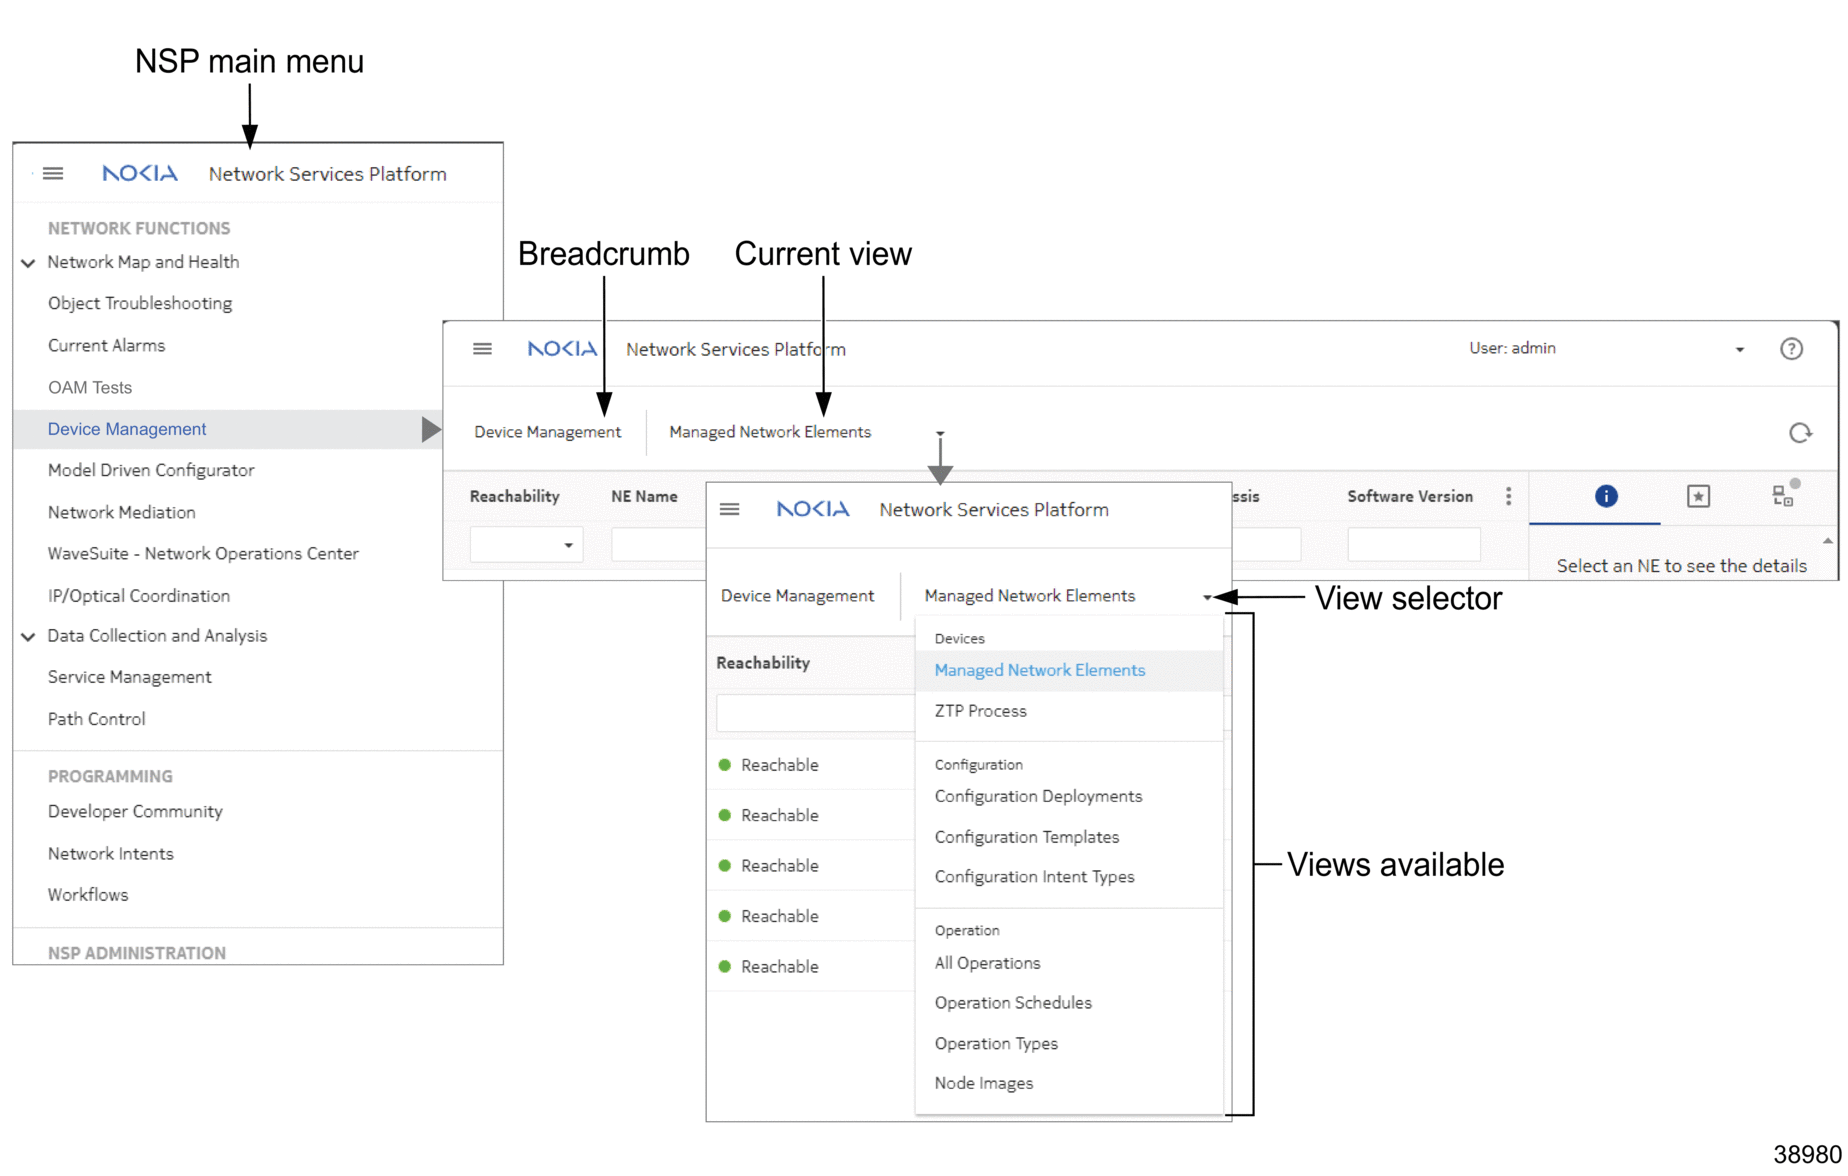Open view selector arrow in back window
Image resolution: width=1848 pixels, height=1176 pixels.
940,433
